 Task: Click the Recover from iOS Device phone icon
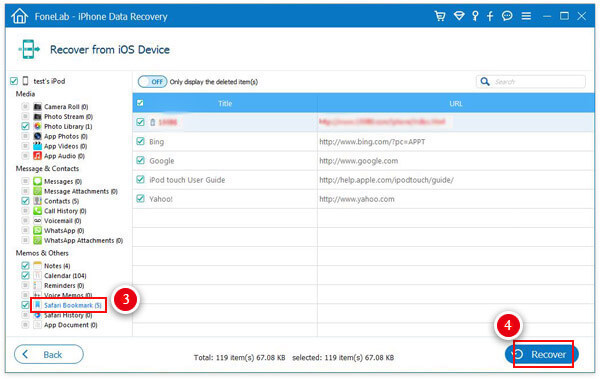tap(29, 49)
